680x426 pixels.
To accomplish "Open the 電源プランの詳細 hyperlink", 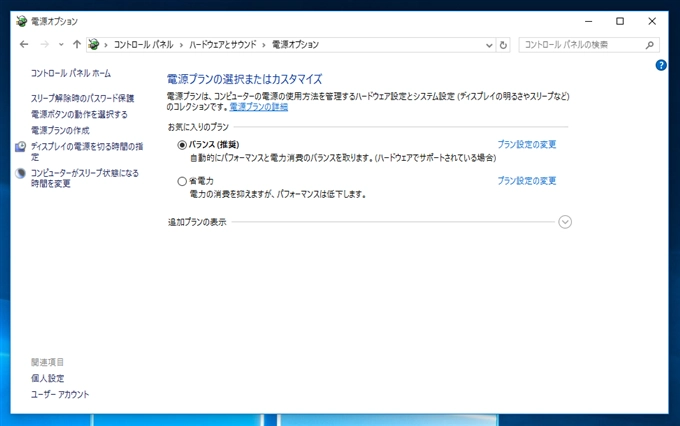I will pos(258,107).
